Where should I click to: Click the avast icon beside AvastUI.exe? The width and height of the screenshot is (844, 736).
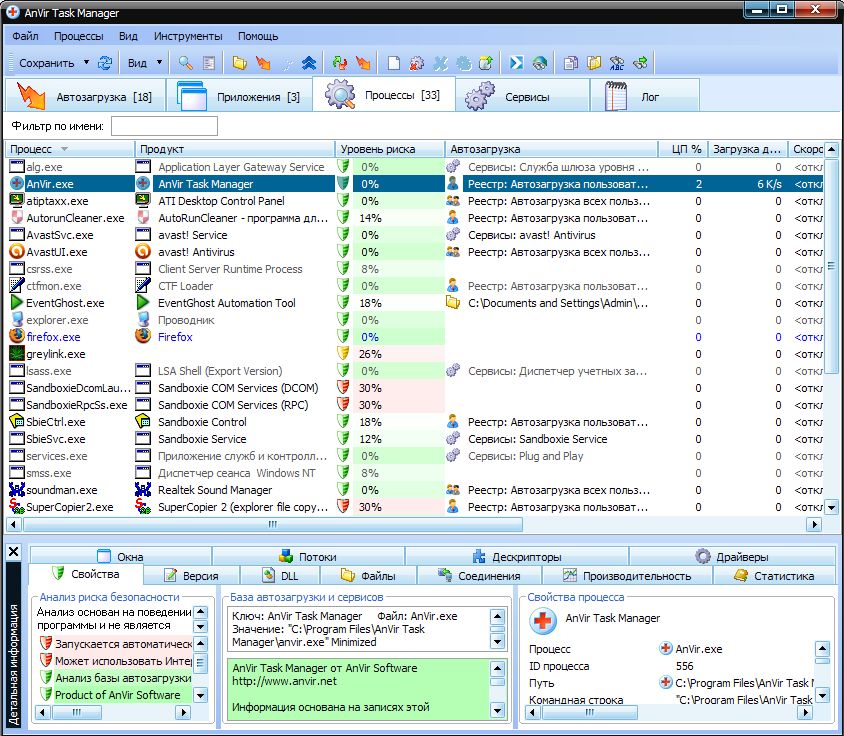[x=17, y=251]
